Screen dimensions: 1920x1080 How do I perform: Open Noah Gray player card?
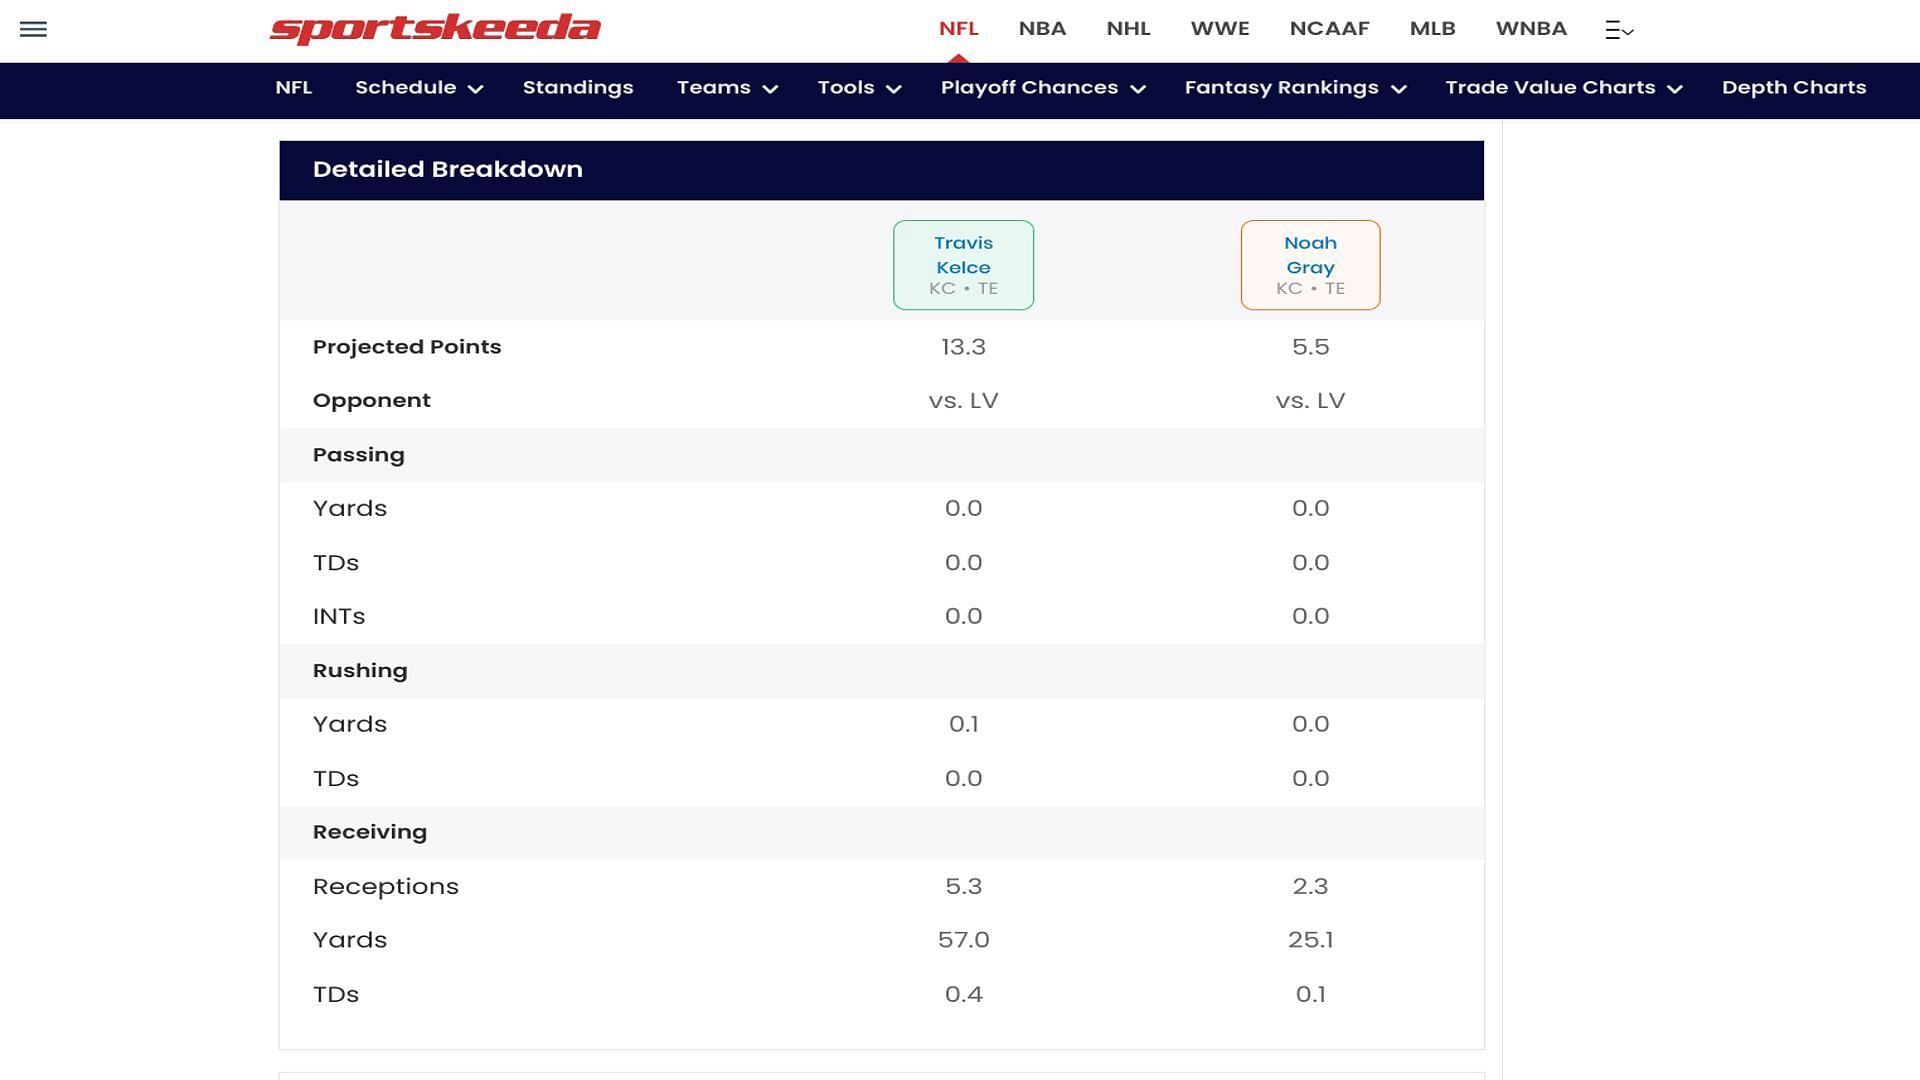[x=1310, y=265]
